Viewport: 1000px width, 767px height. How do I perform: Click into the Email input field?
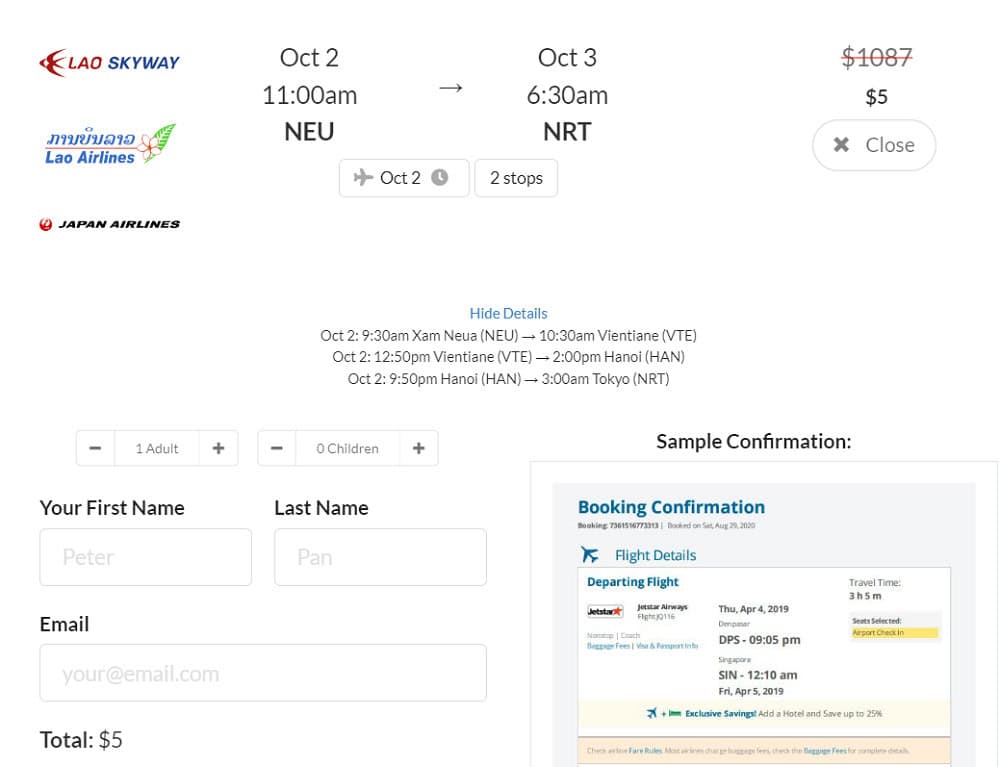coord(263,673)
